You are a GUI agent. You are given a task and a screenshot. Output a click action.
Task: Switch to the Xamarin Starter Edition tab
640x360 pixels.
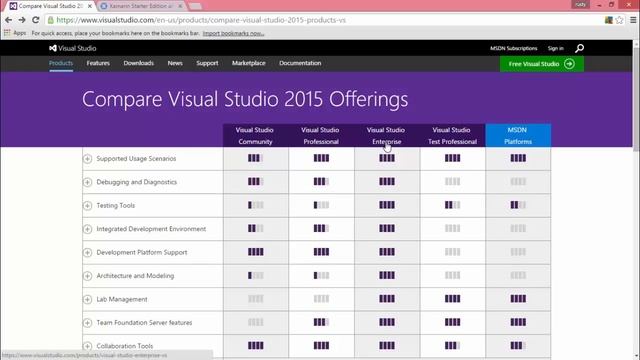(141, 6)
